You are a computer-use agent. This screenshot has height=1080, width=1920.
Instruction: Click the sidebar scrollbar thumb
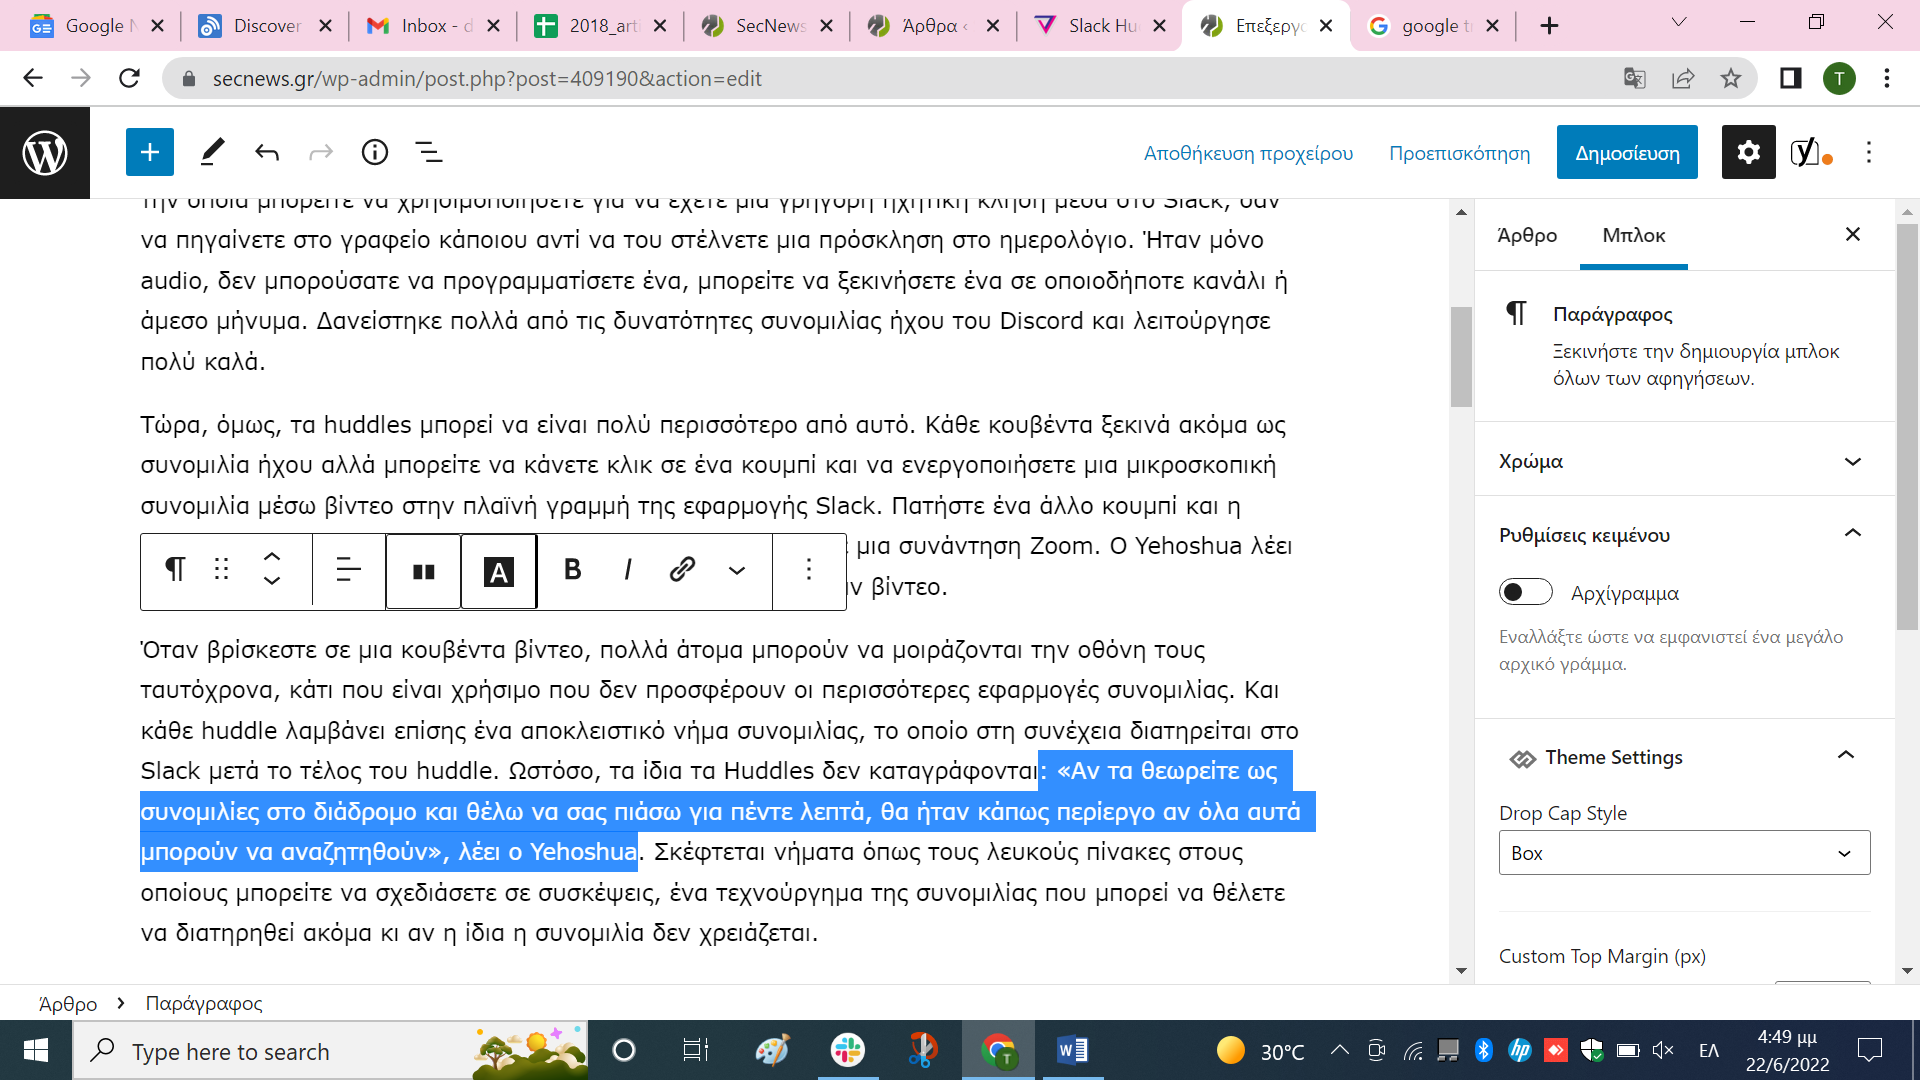point(1907,425)
